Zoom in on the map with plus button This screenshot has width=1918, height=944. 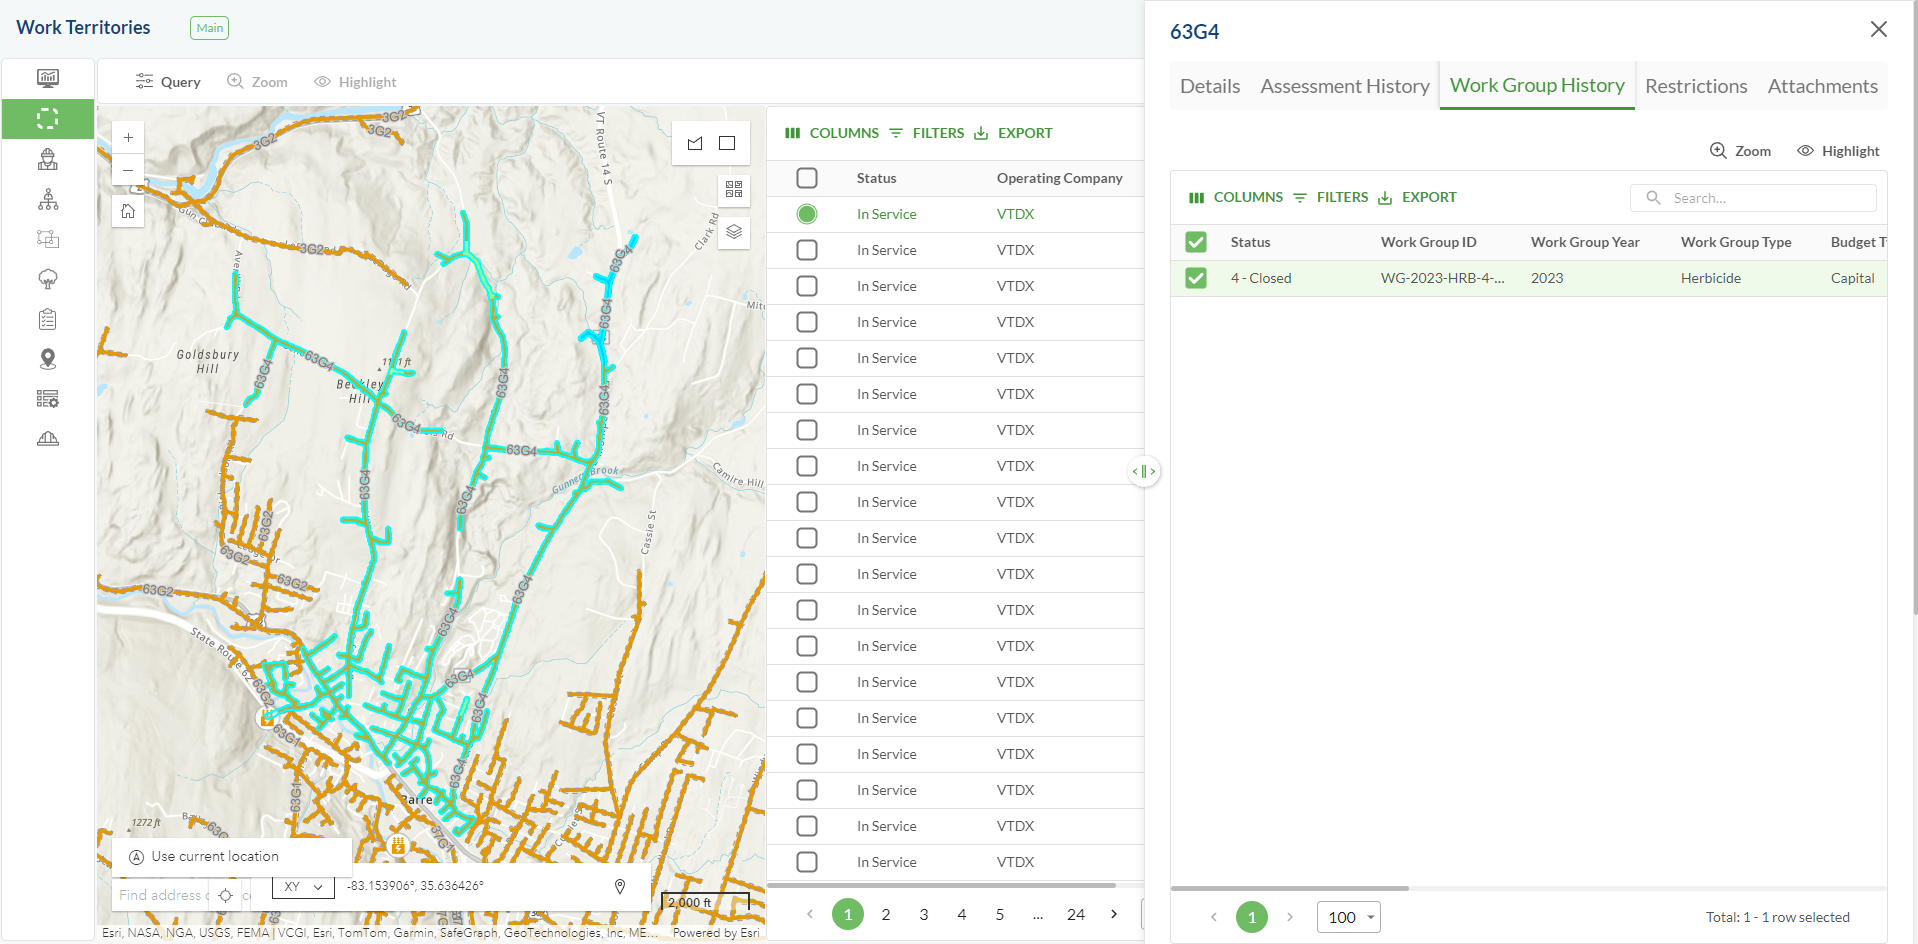click(x=128, y=138)
